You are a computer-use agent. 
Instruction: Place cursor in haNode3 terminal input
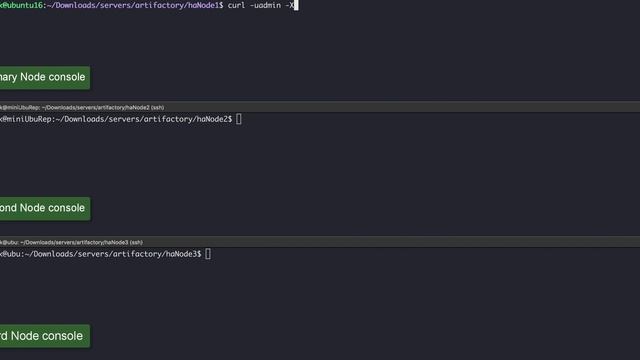(208, 254)
